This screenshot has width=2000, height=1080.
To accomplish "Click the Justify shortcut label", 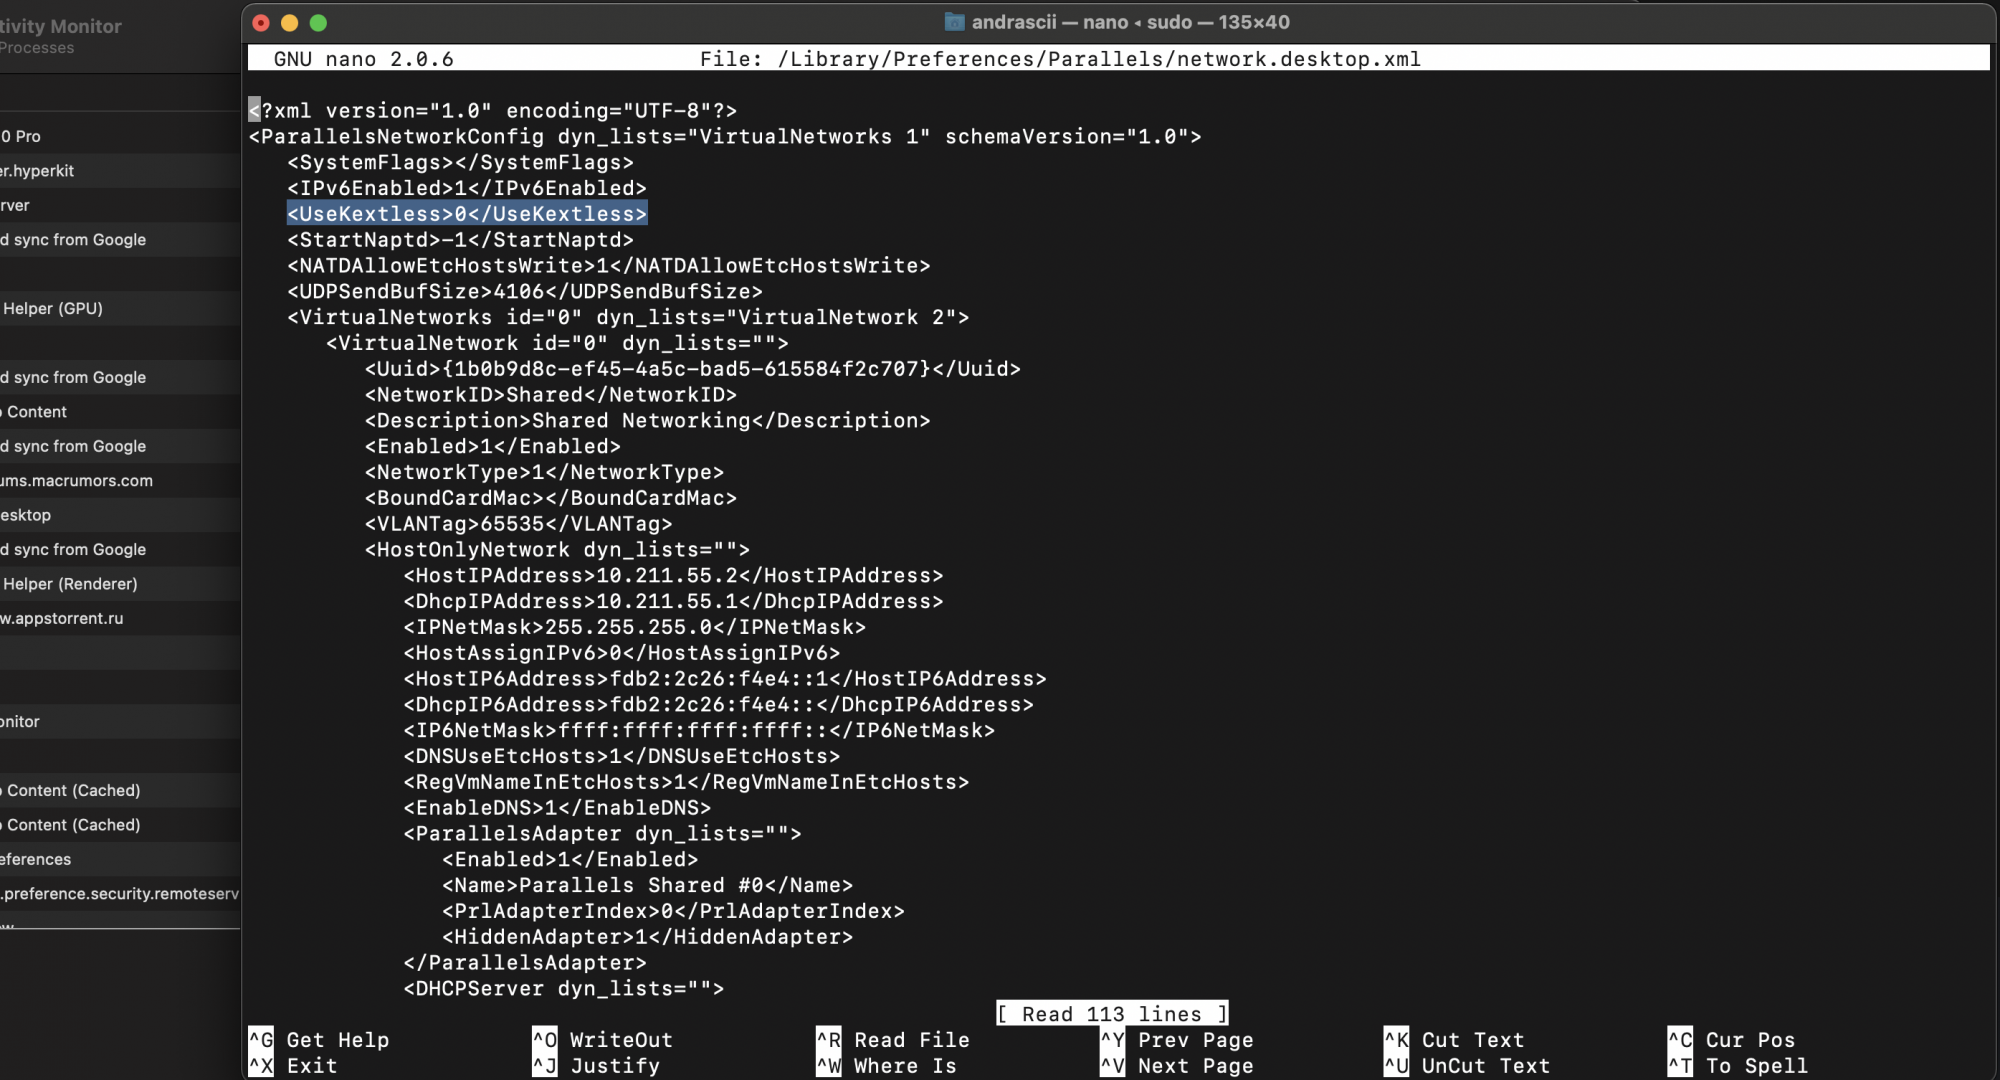I will click(x=614, y=1066).
